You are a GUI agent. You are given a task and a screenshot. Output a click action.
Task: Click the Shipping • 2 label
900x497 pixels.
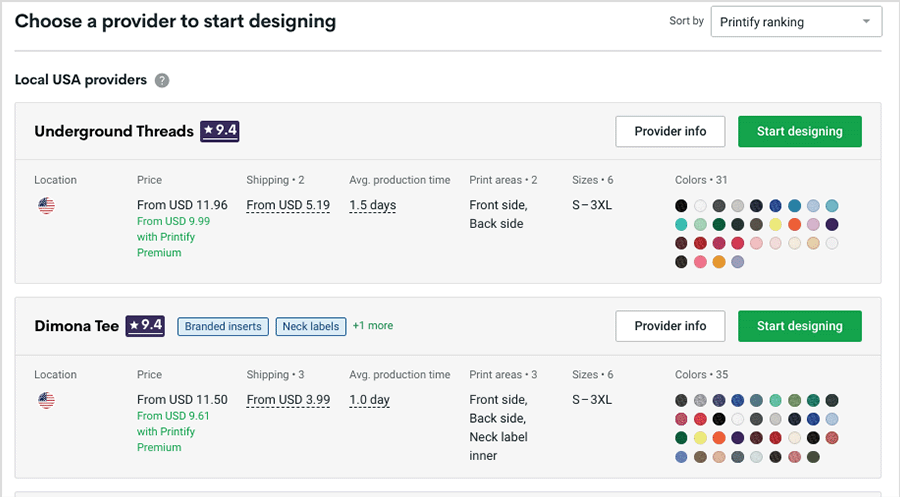(275, 180)
